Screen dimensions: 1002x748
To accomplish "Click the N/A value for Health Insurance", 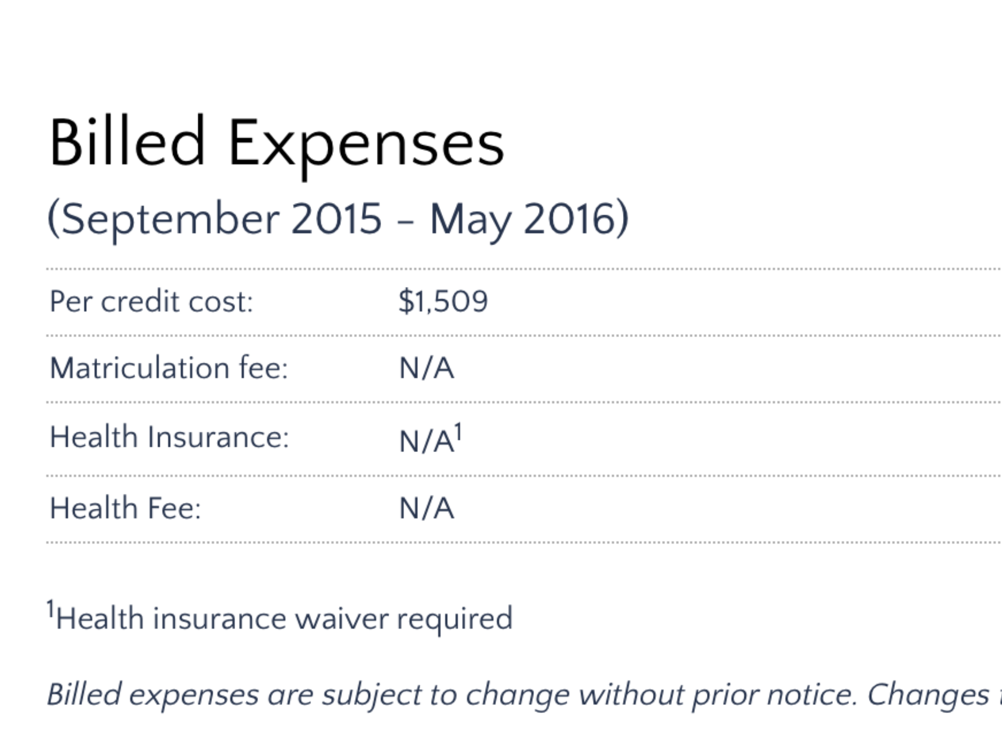I will [424, 441].
